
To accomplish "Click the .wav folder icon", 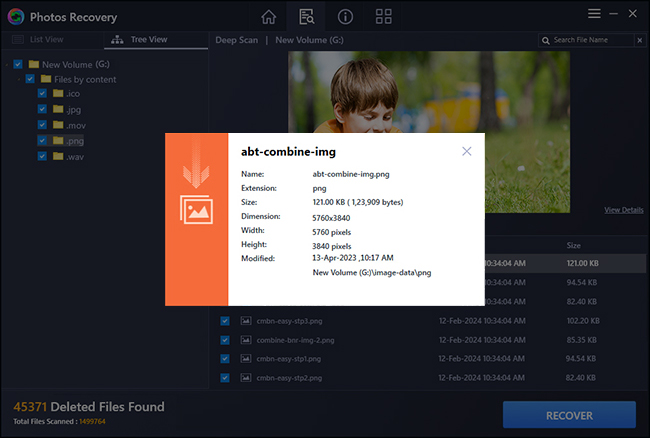I will pyautogui.click(x=58, y=156).
